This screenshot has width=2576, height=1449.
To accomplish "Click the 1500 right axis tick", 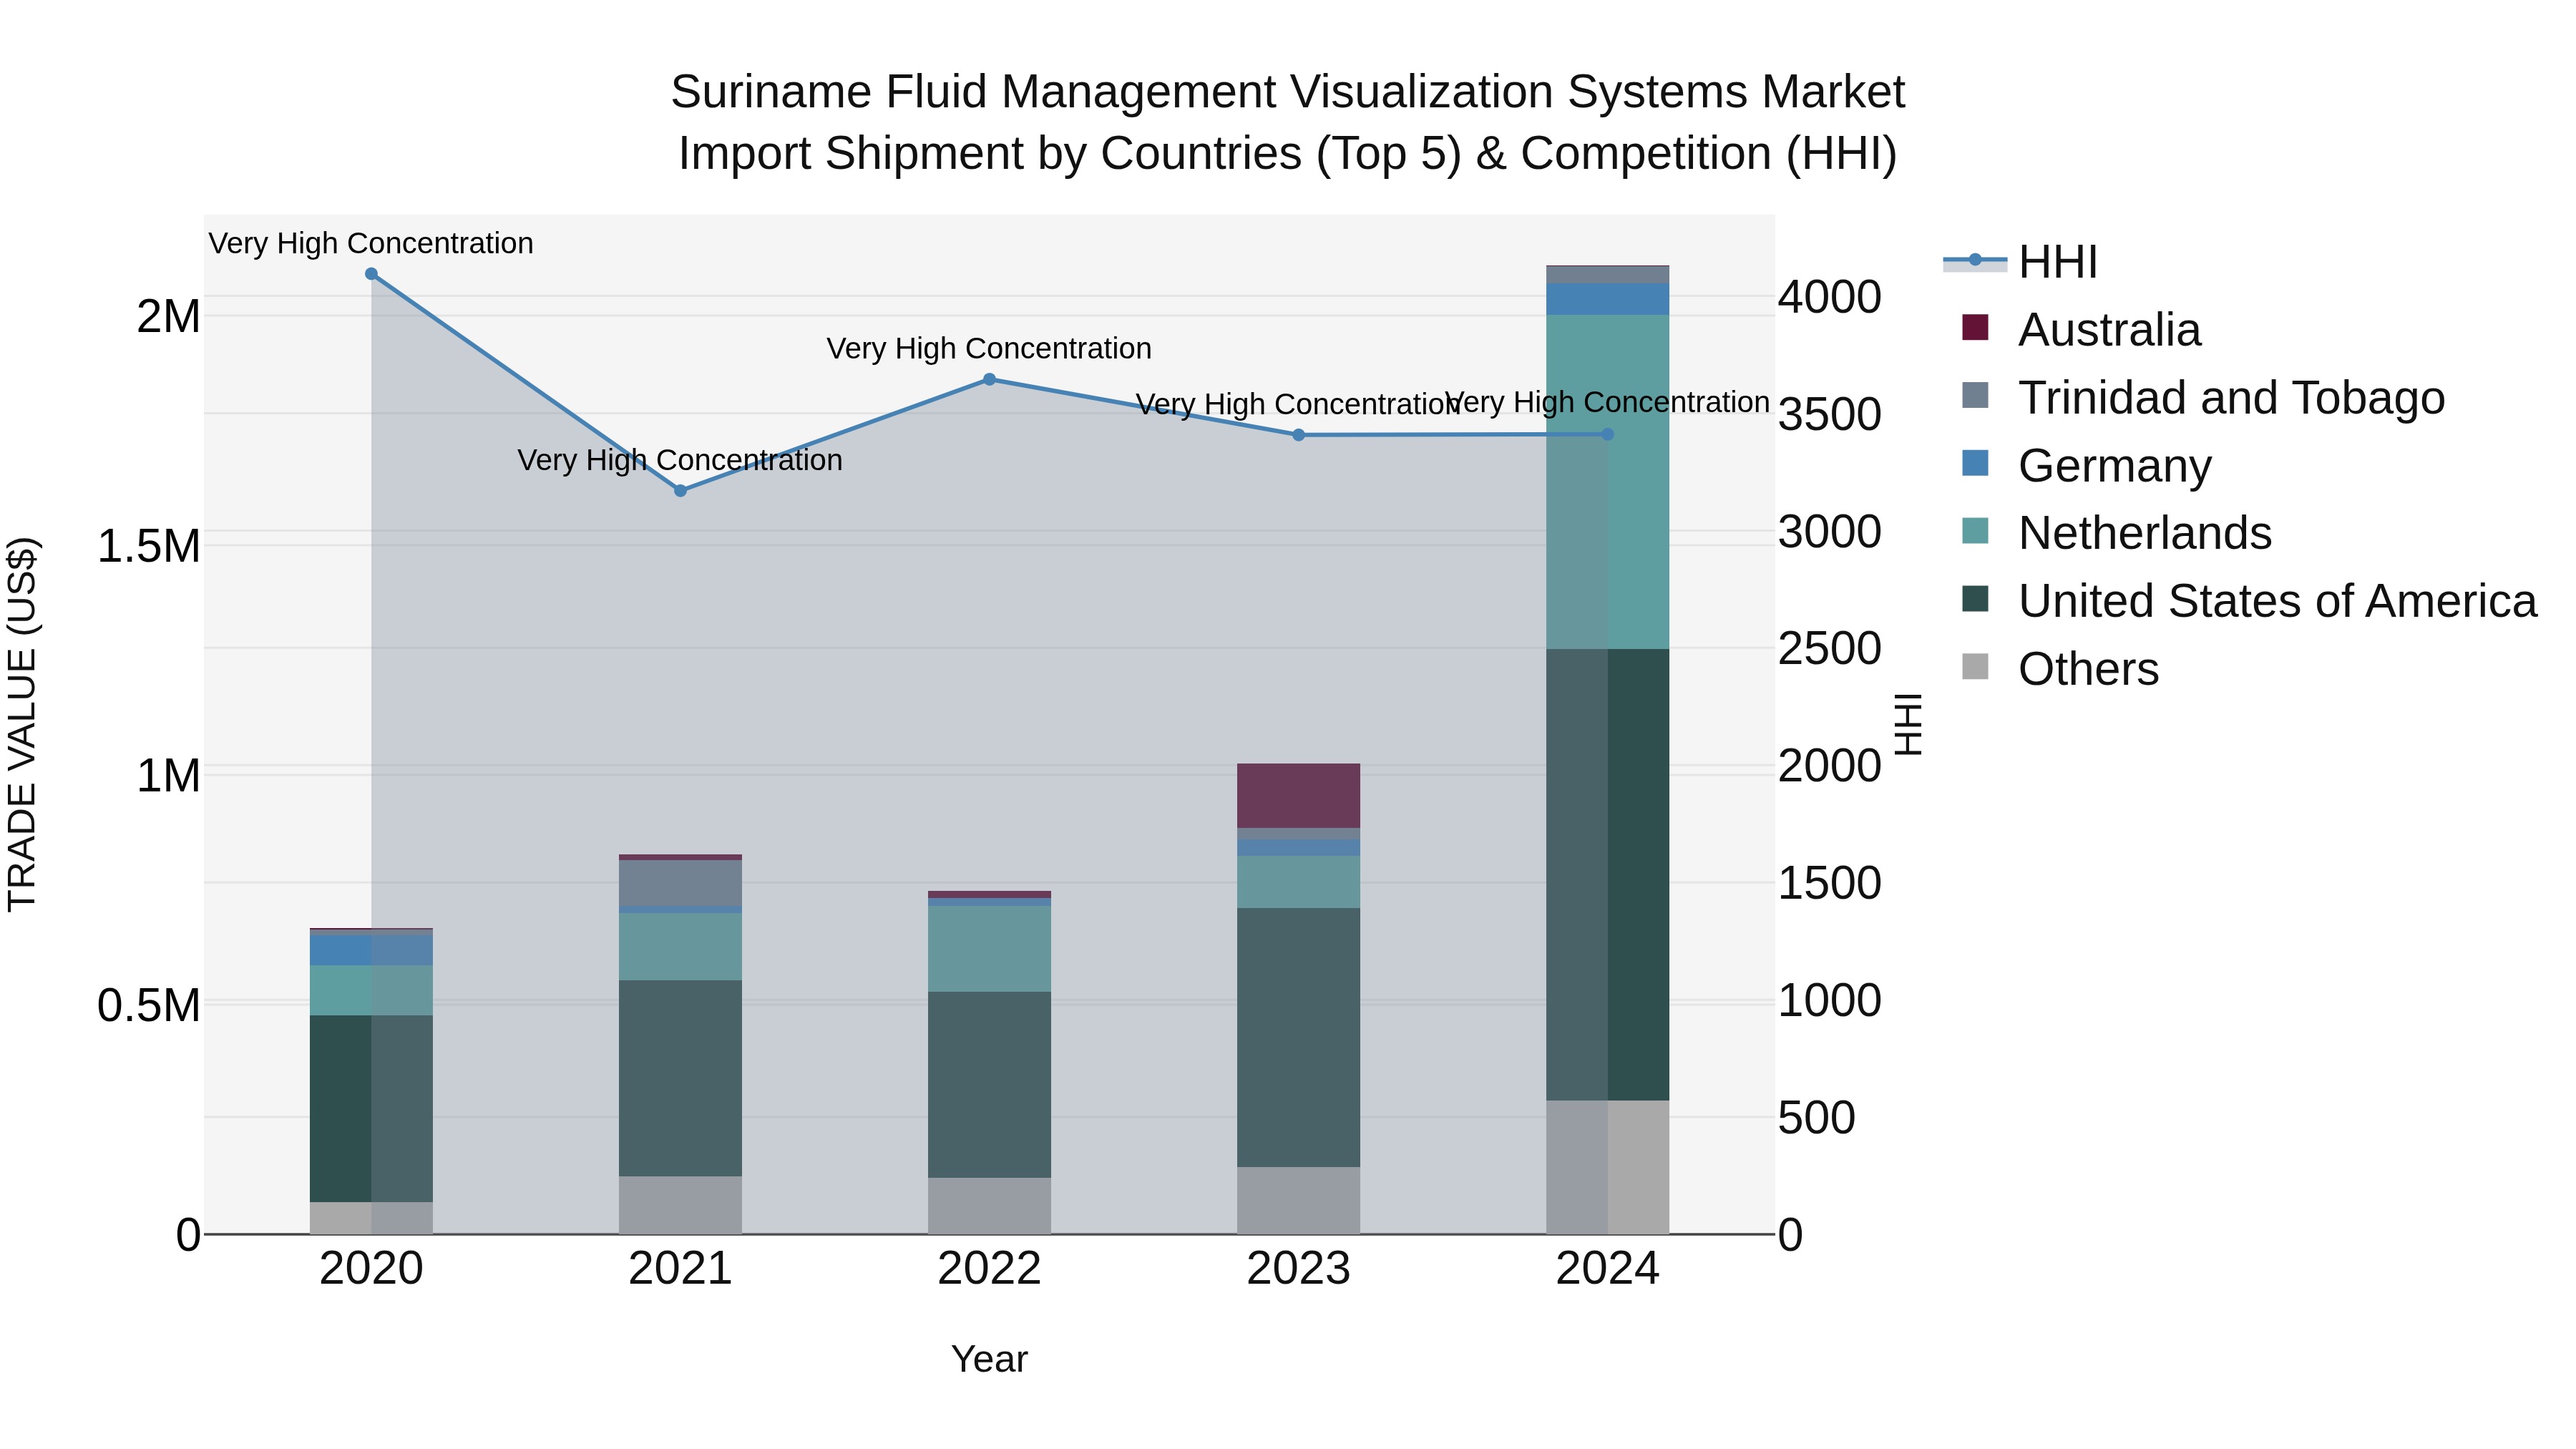I will pyautogui.click(x=1830, y=883).
